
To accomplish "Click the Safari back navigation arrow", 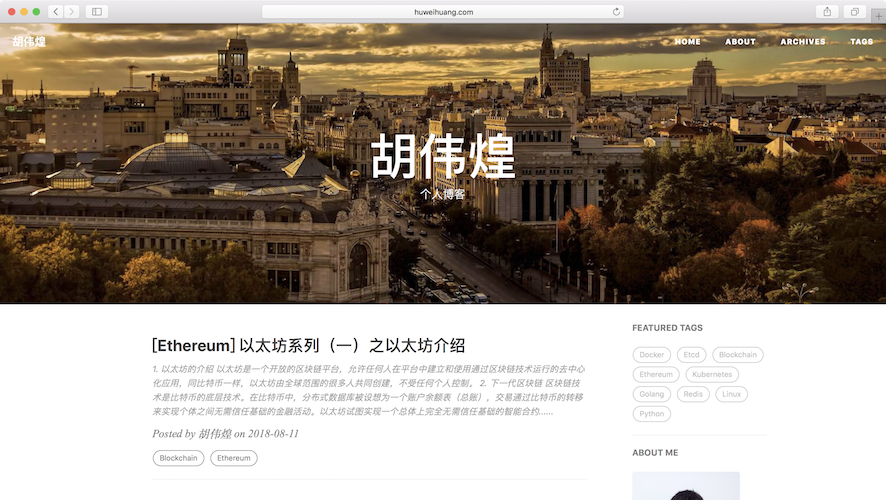I will pyautogui.click(x=55, y=12).
